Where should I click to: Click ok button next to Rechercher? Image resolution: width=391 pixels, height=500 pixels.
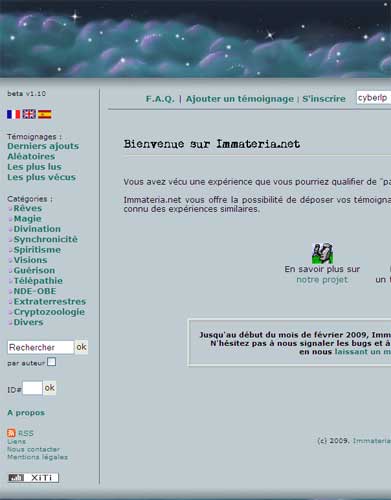coord(81,347)
